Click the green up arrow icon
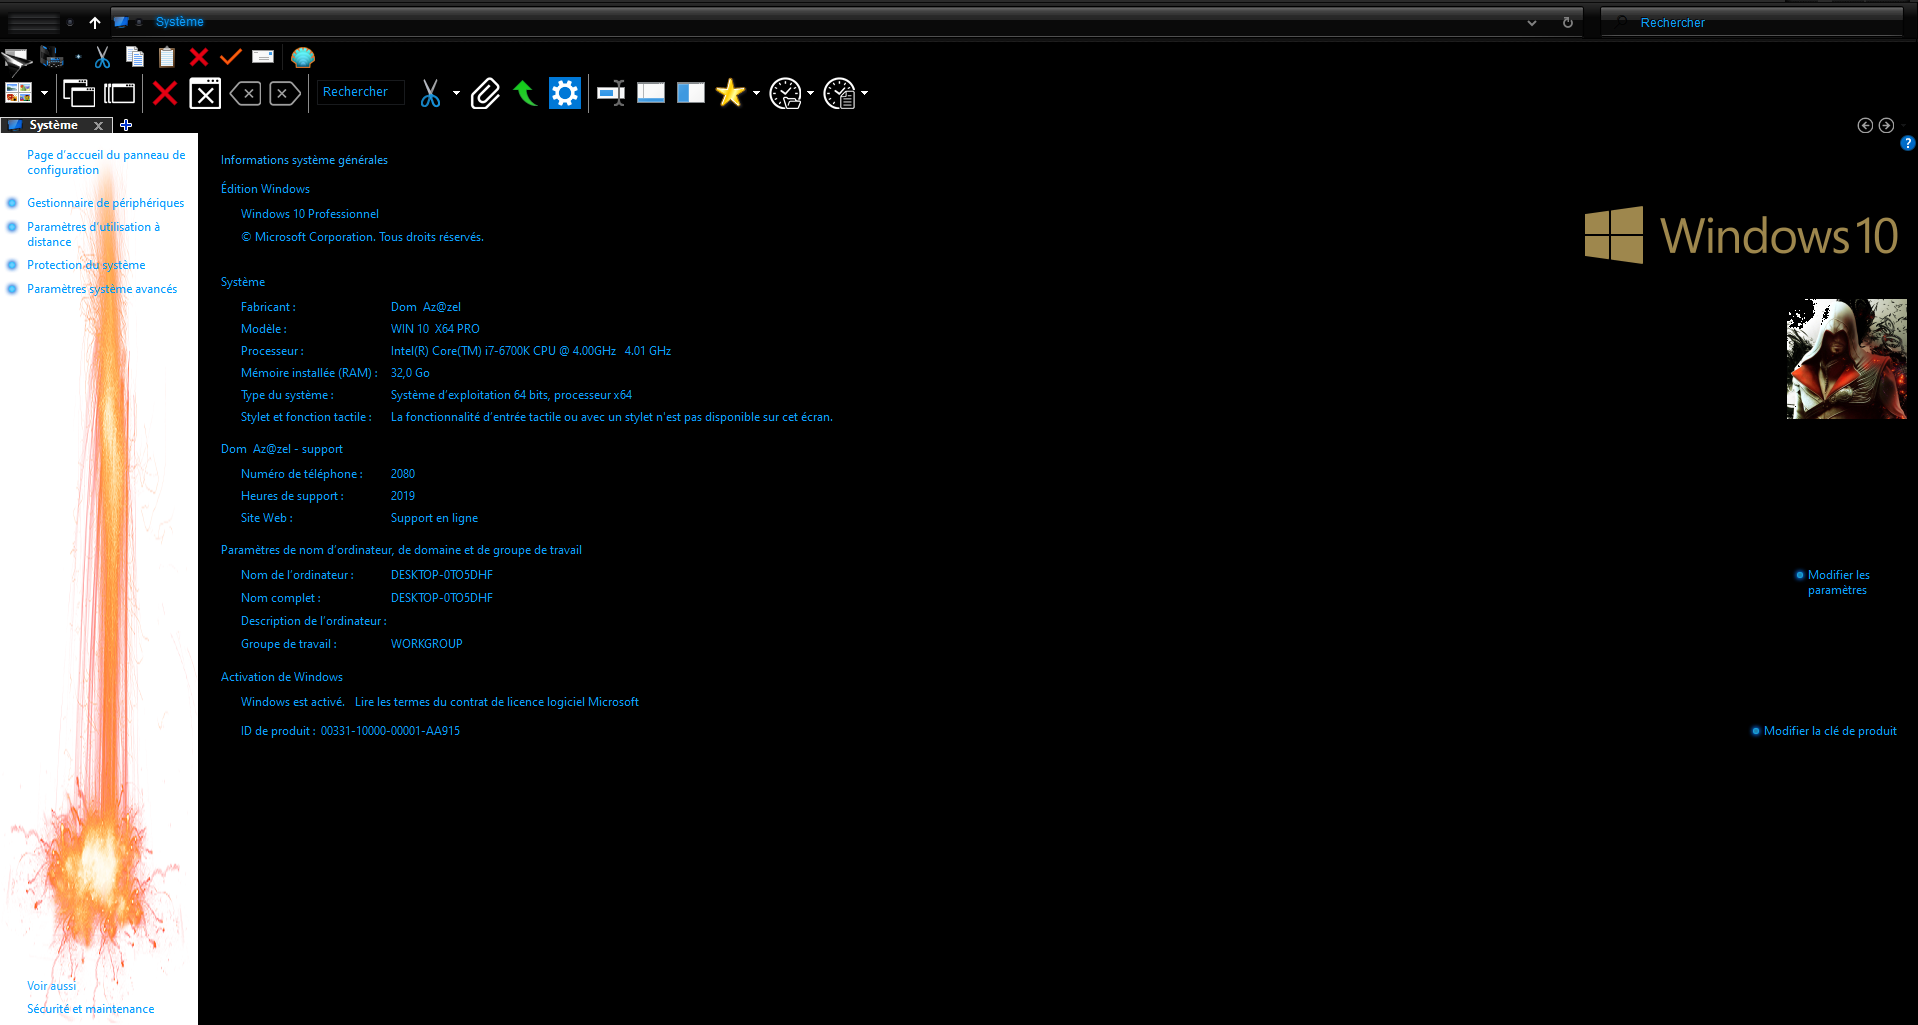The width and height of the screenshot is (1918, 1025). pos(524,94)
